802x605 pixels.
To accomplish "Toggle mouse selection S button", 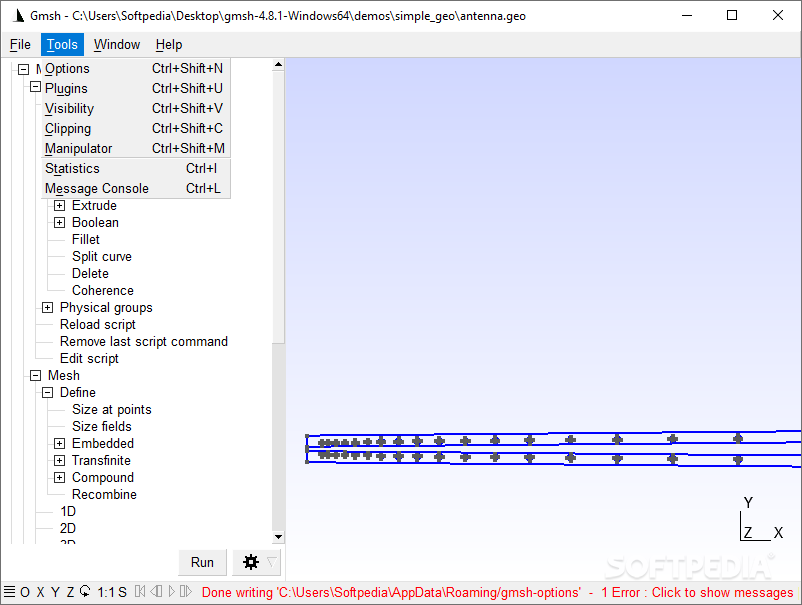I will pos(122,592).
